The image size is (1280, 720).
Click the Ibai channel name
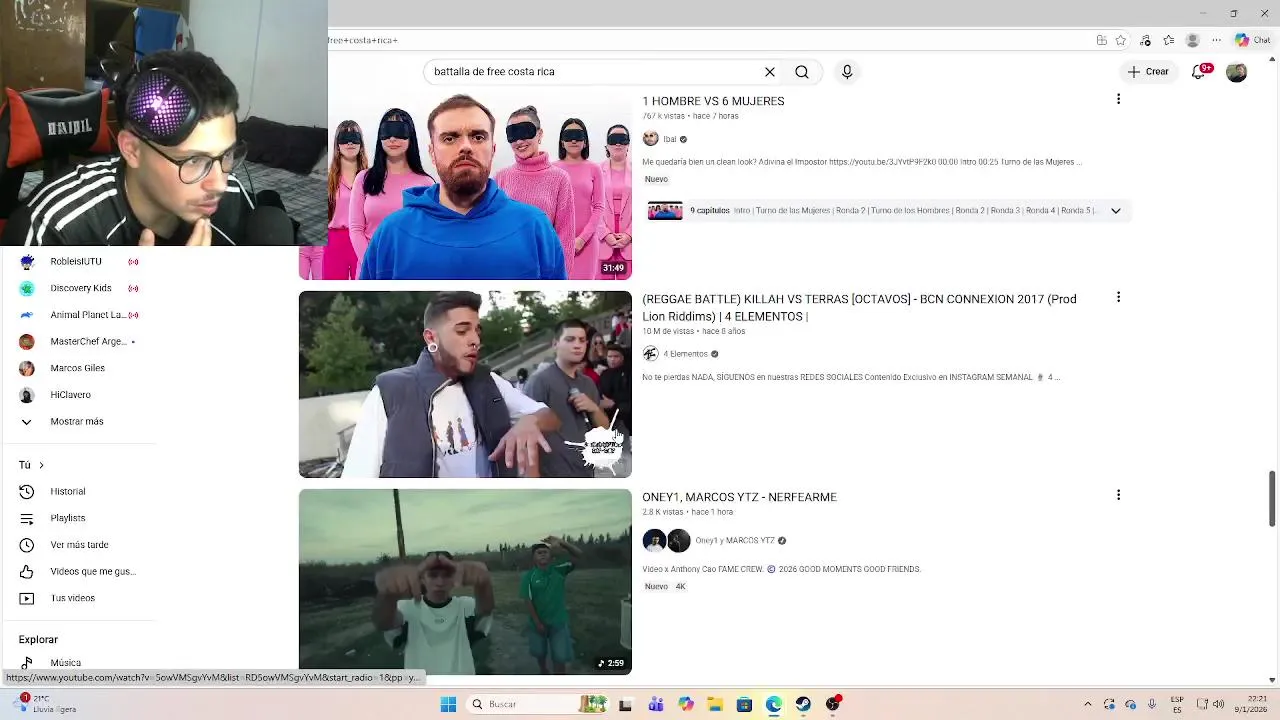pos(670,139)
